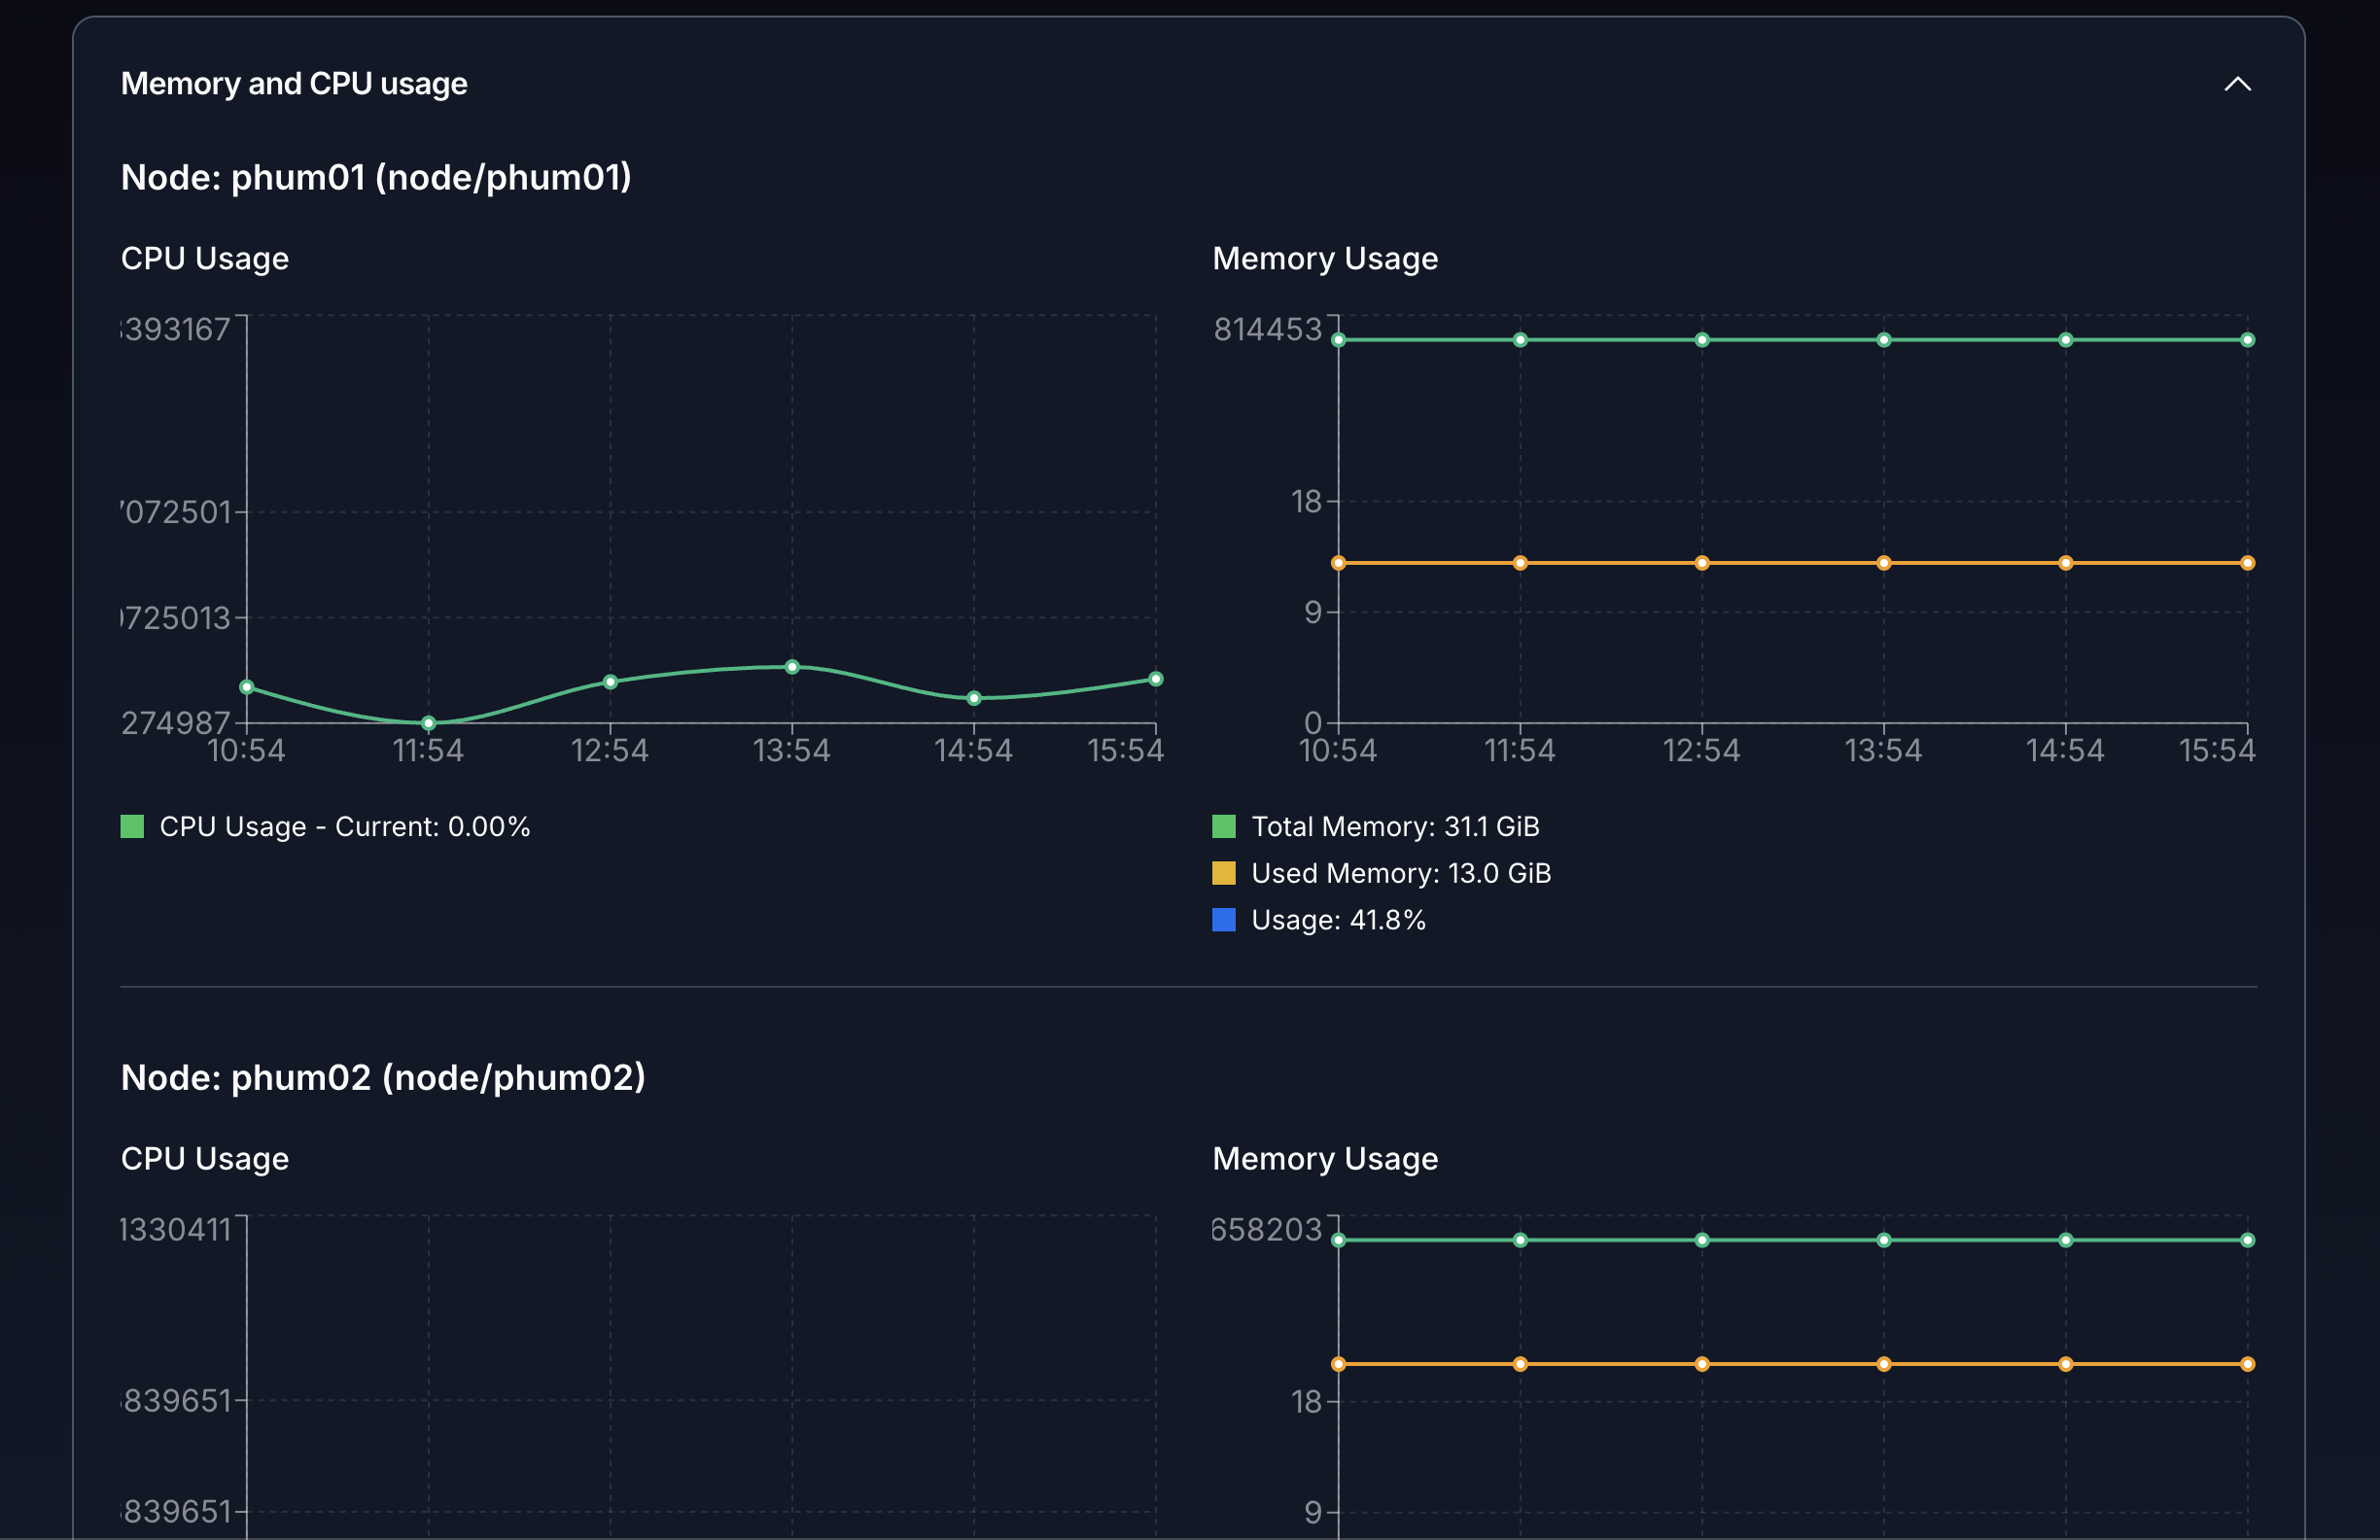Toggle the Used Memory: 13.0 GiB legend entry
The width and height of the screenshot is (2380, 1540).
coord(1400,873)
